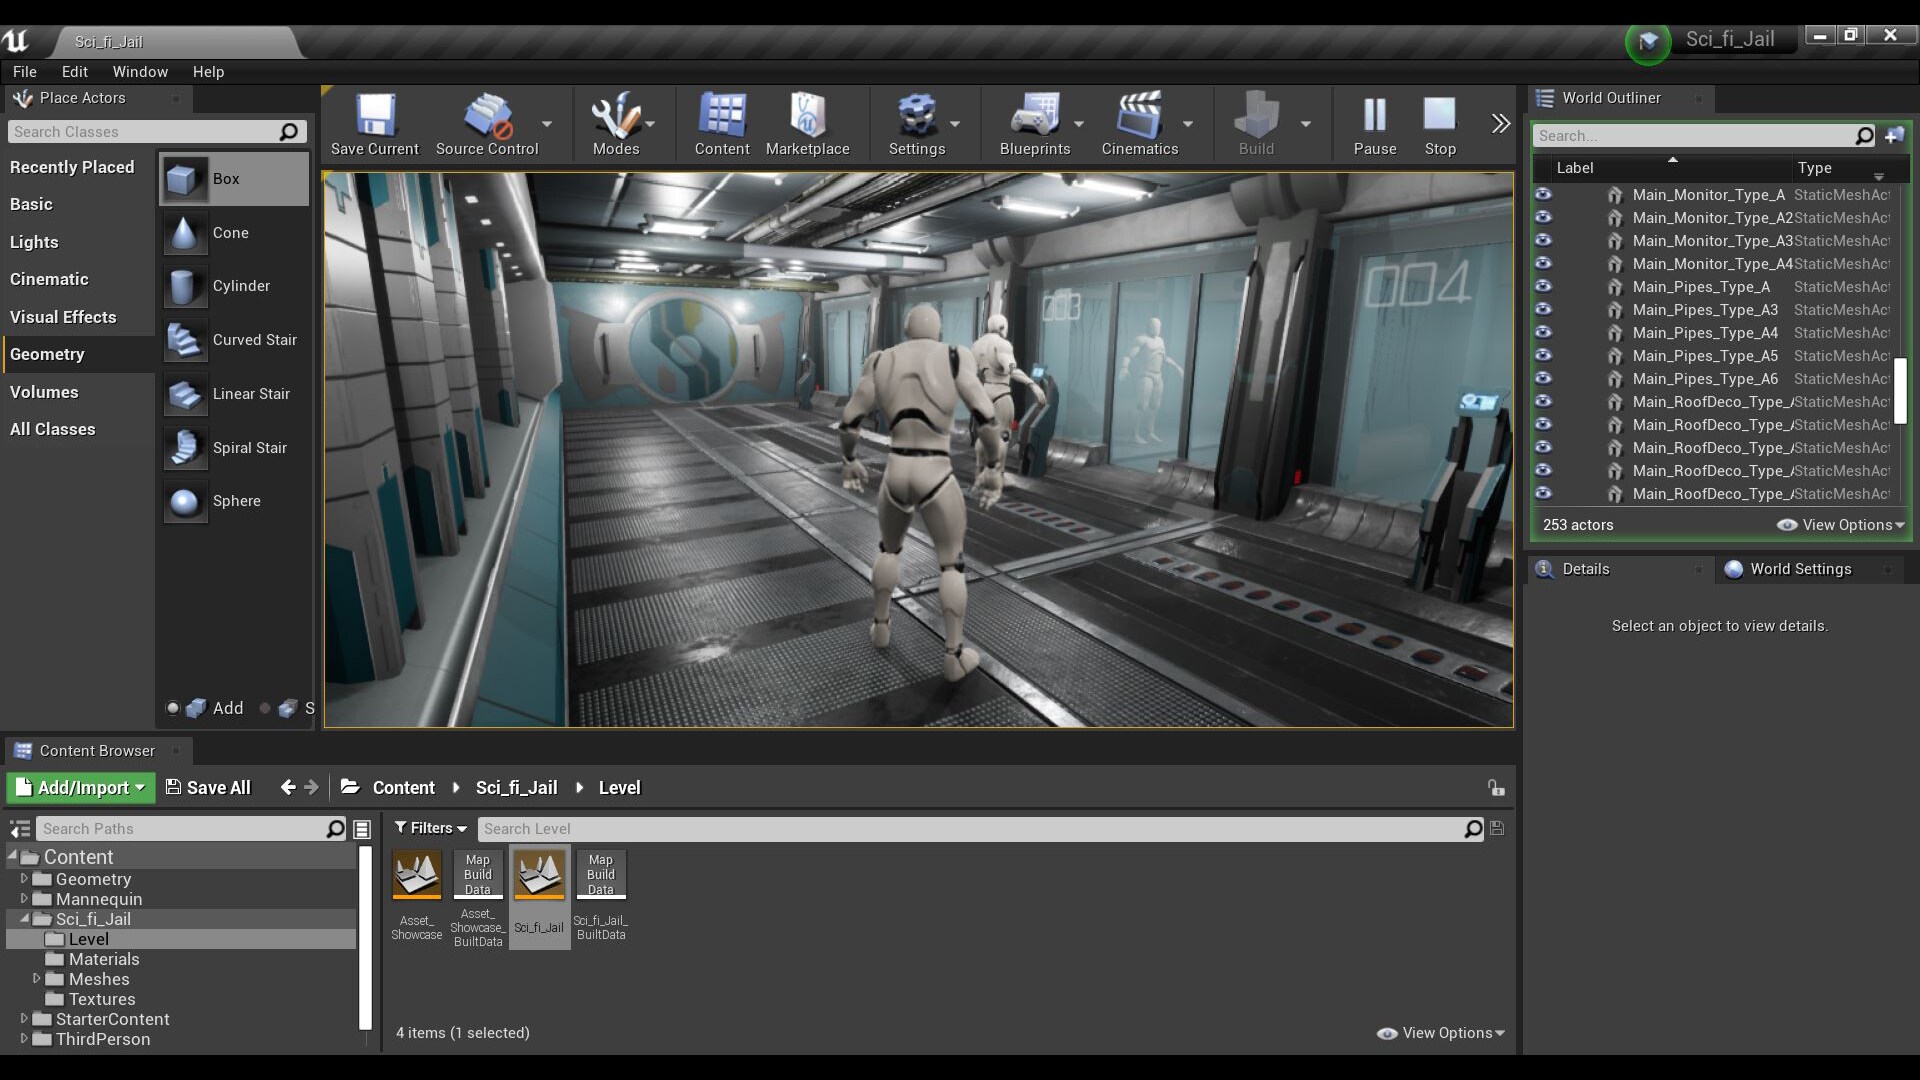
Task: Open the Filters dropdown in Content Browser
Action: [429, 828]
